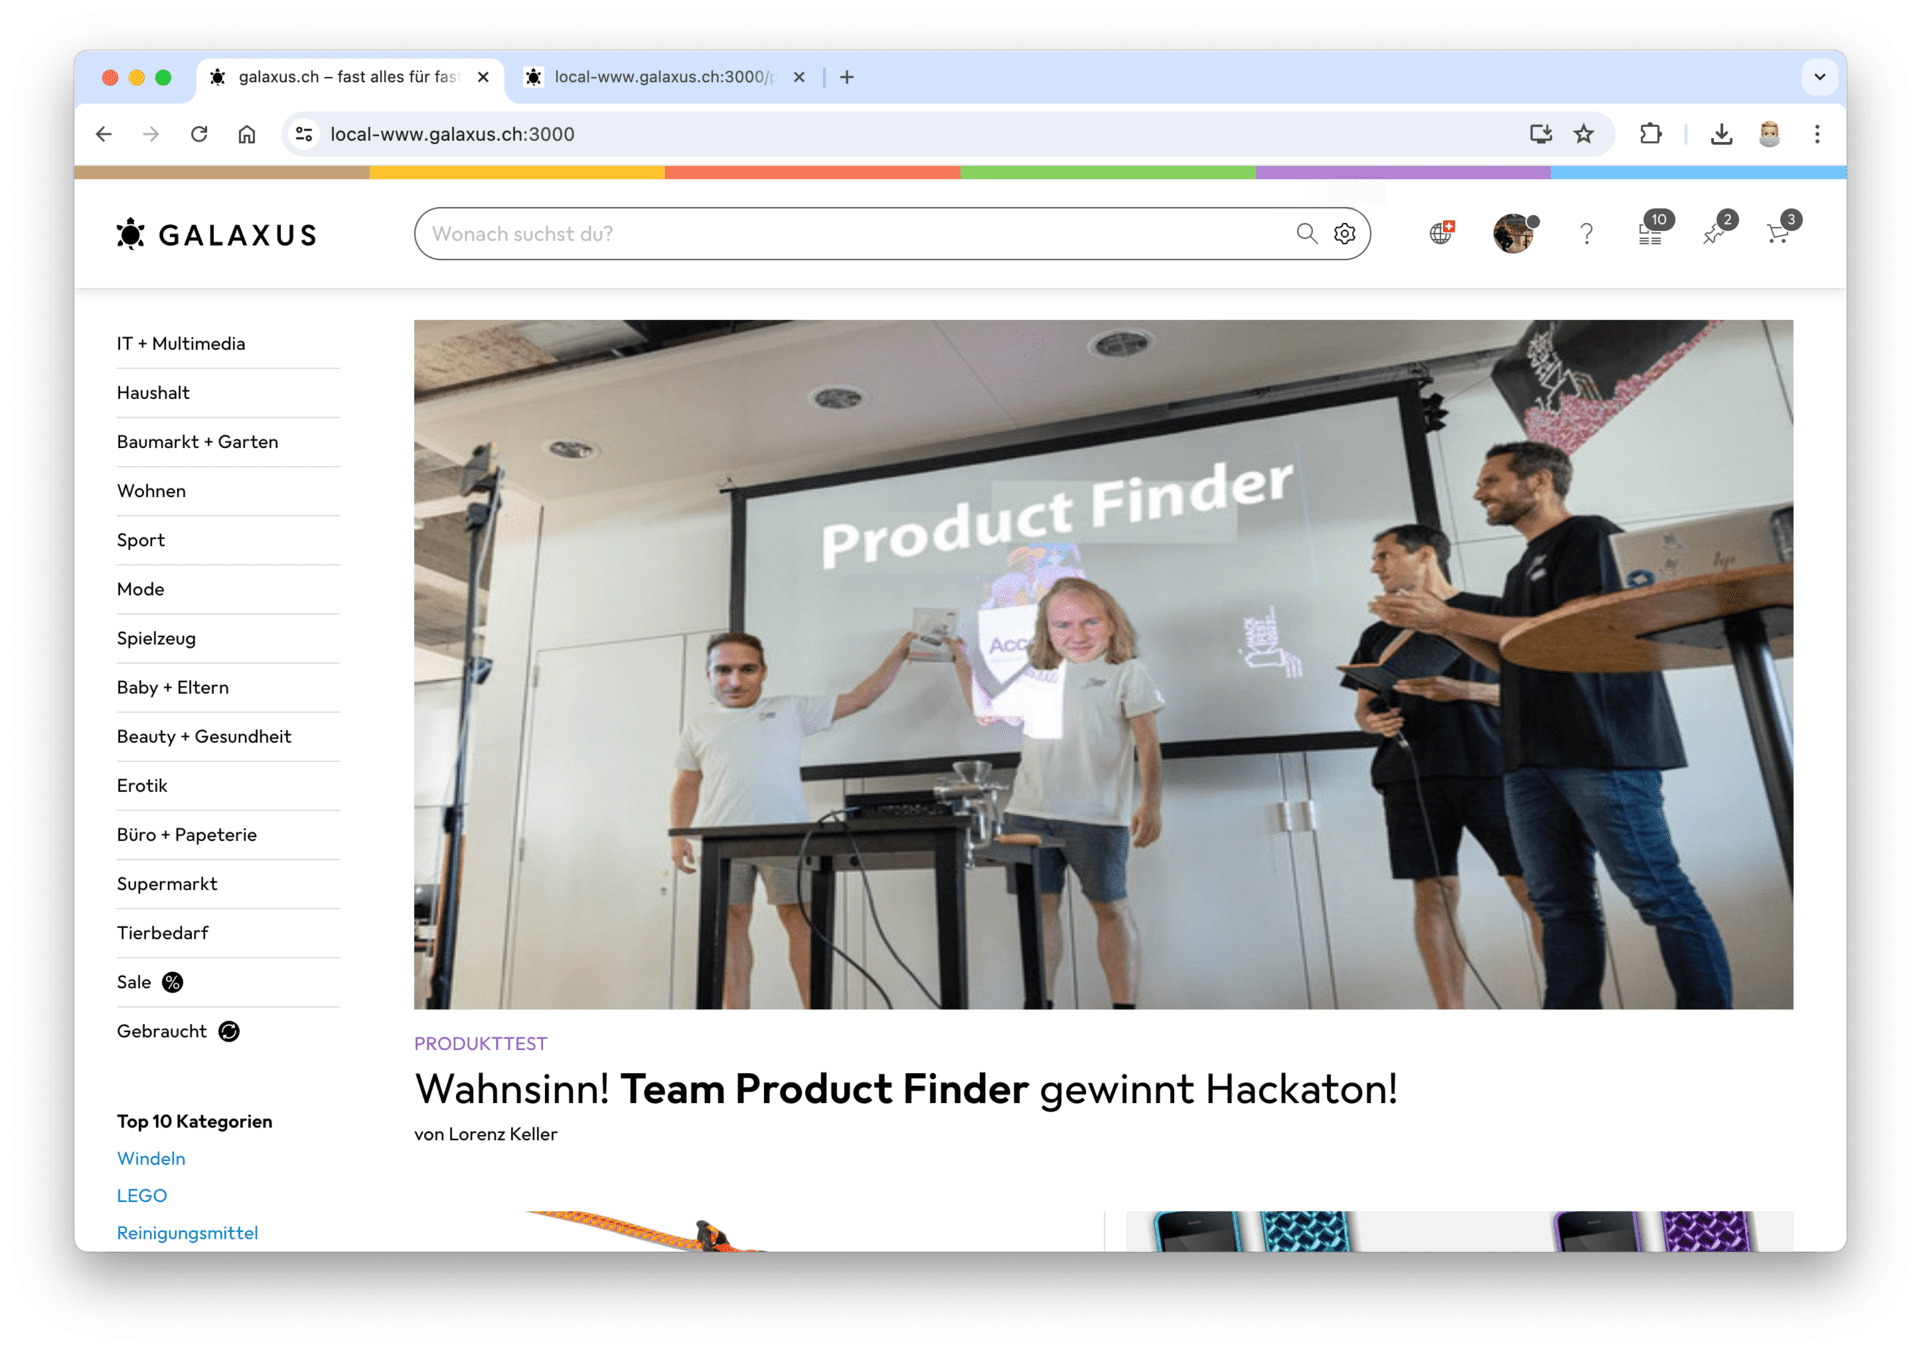Open the Chrome three-dot menu
Screen dimensions: 1921x1350
(x=1817, y=134)
